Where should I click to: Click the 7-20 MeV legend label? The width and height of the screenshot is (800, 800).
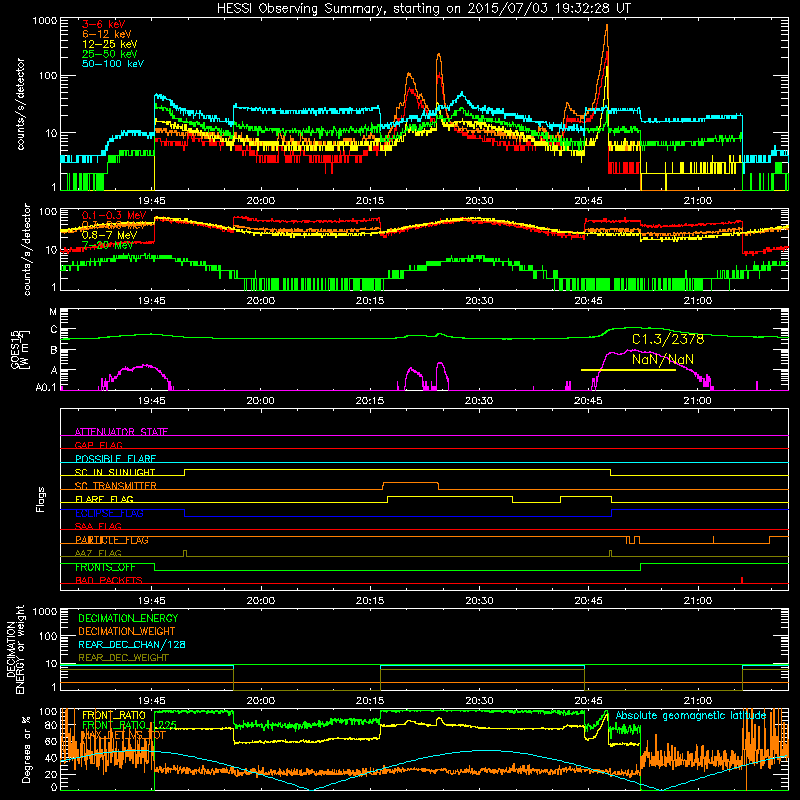point(107,245)
